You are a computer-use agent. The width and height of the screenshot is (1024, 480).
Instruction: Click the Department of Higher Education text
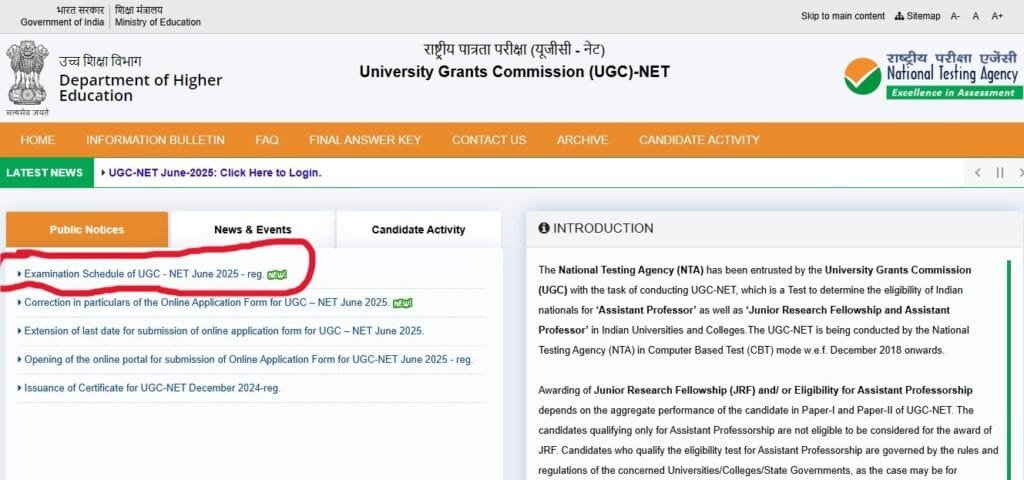(x=140, y=88)
